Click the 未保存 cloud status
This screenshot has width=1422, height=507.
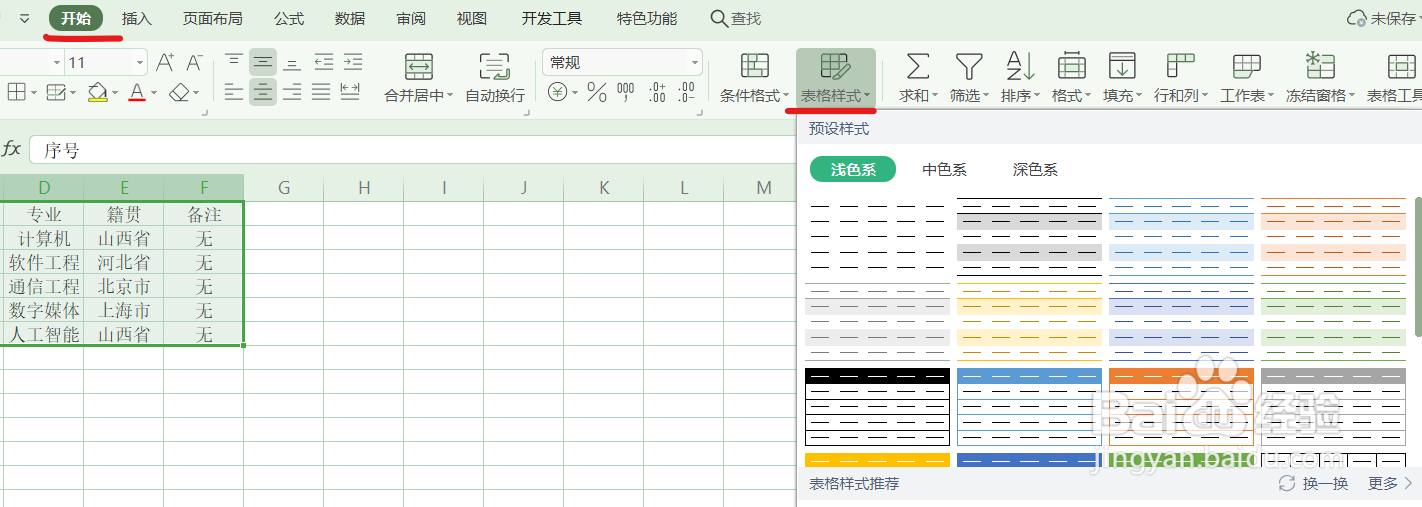pos(1384,18)
